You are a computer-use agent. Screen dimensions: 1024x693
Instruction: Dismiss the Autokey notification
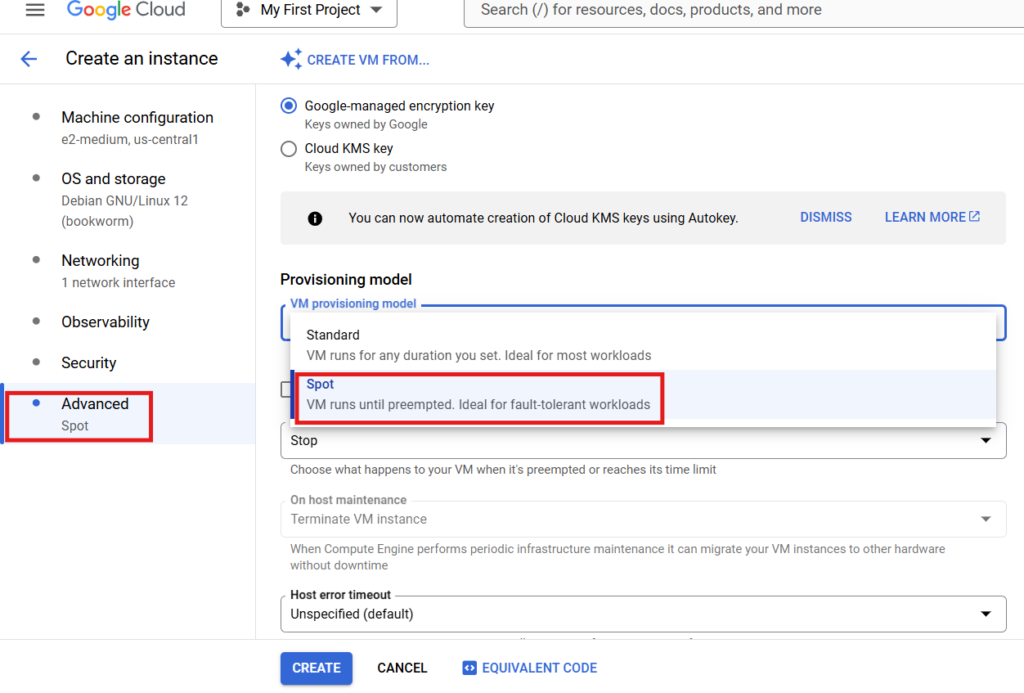[825, 217]
